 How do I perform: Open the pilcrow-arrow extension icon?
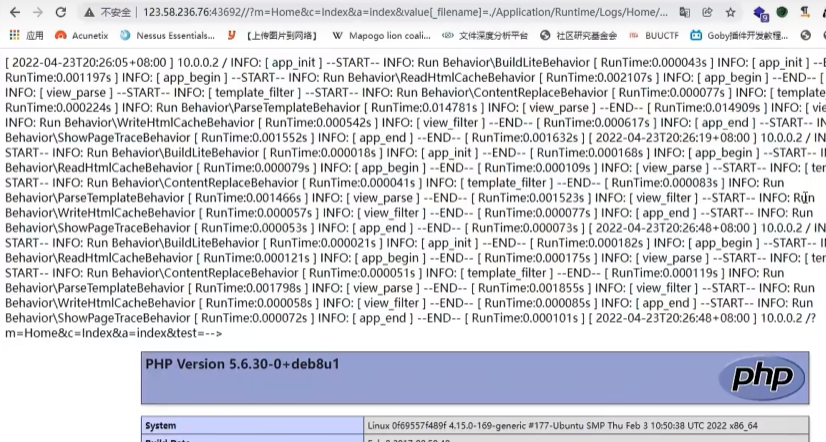805,12
